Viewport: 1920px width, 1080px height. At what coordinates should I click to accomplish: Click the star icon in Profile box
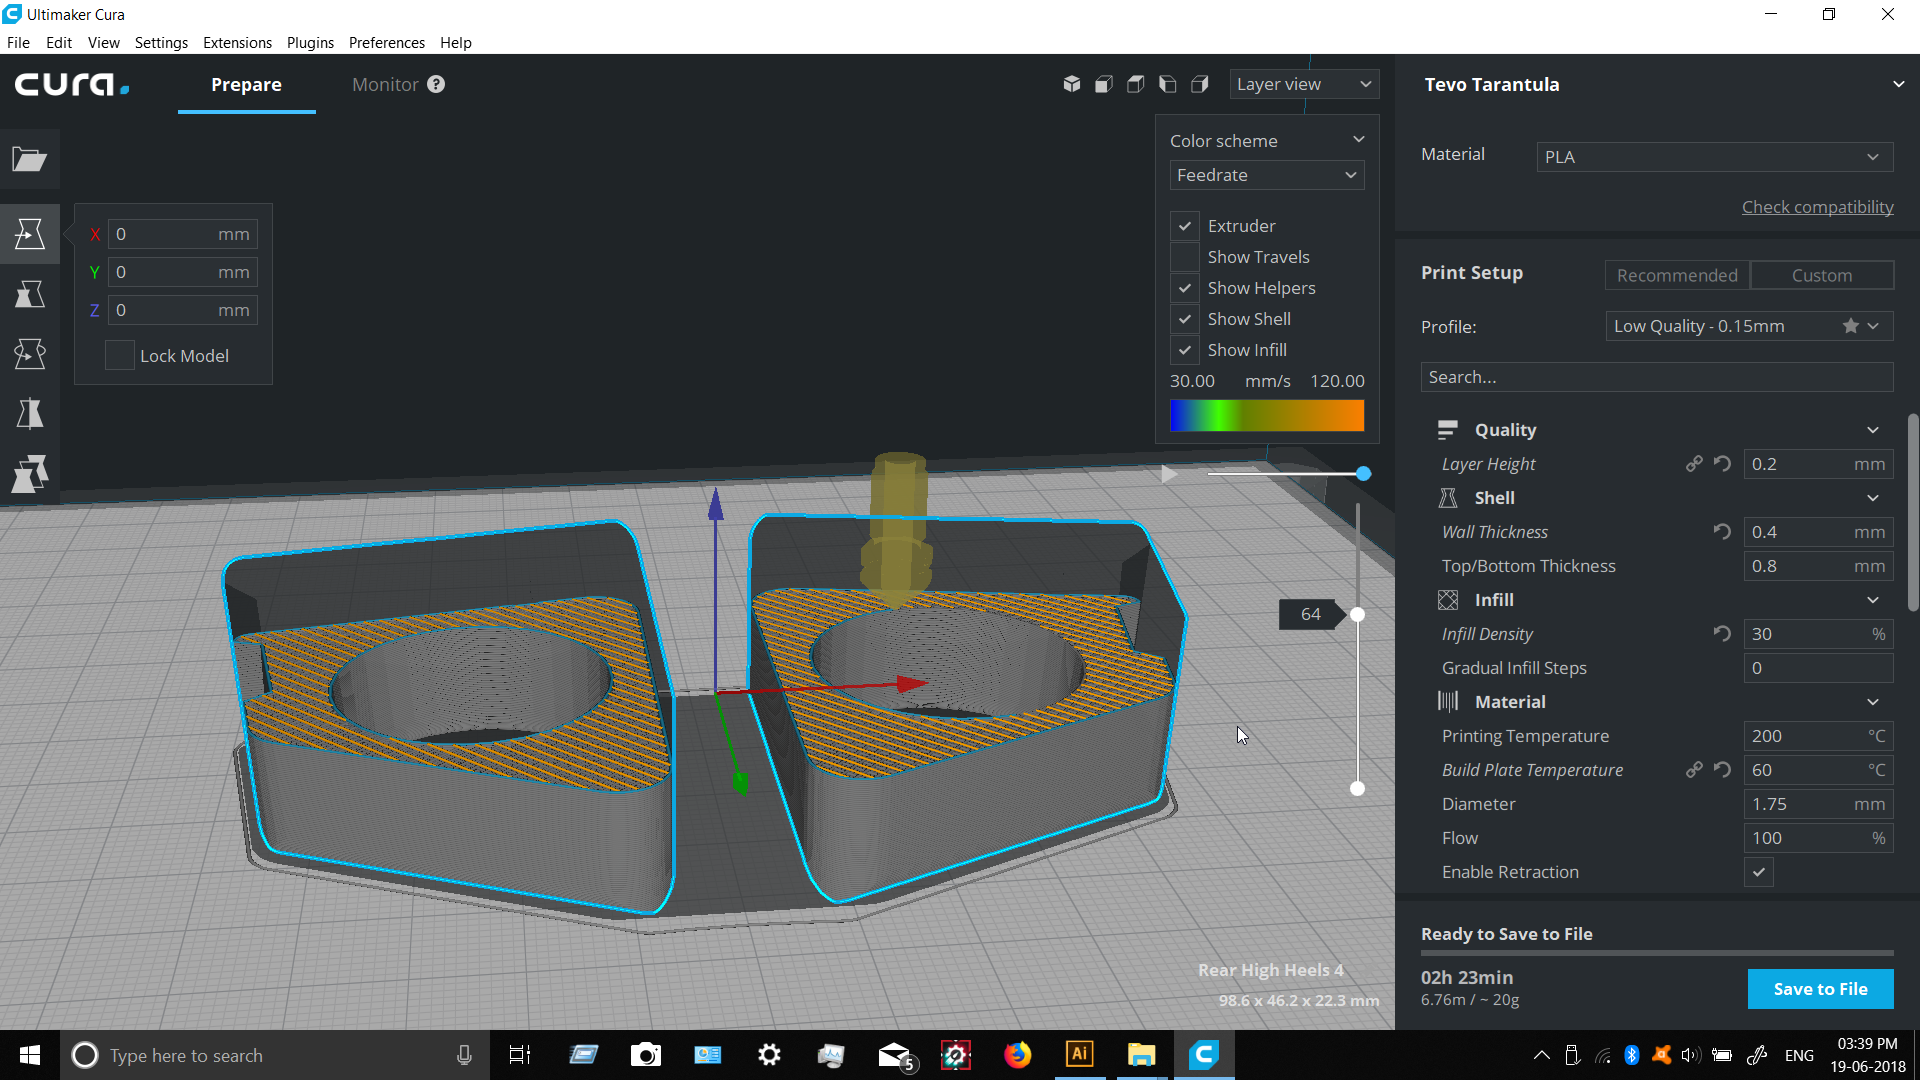1851,326
